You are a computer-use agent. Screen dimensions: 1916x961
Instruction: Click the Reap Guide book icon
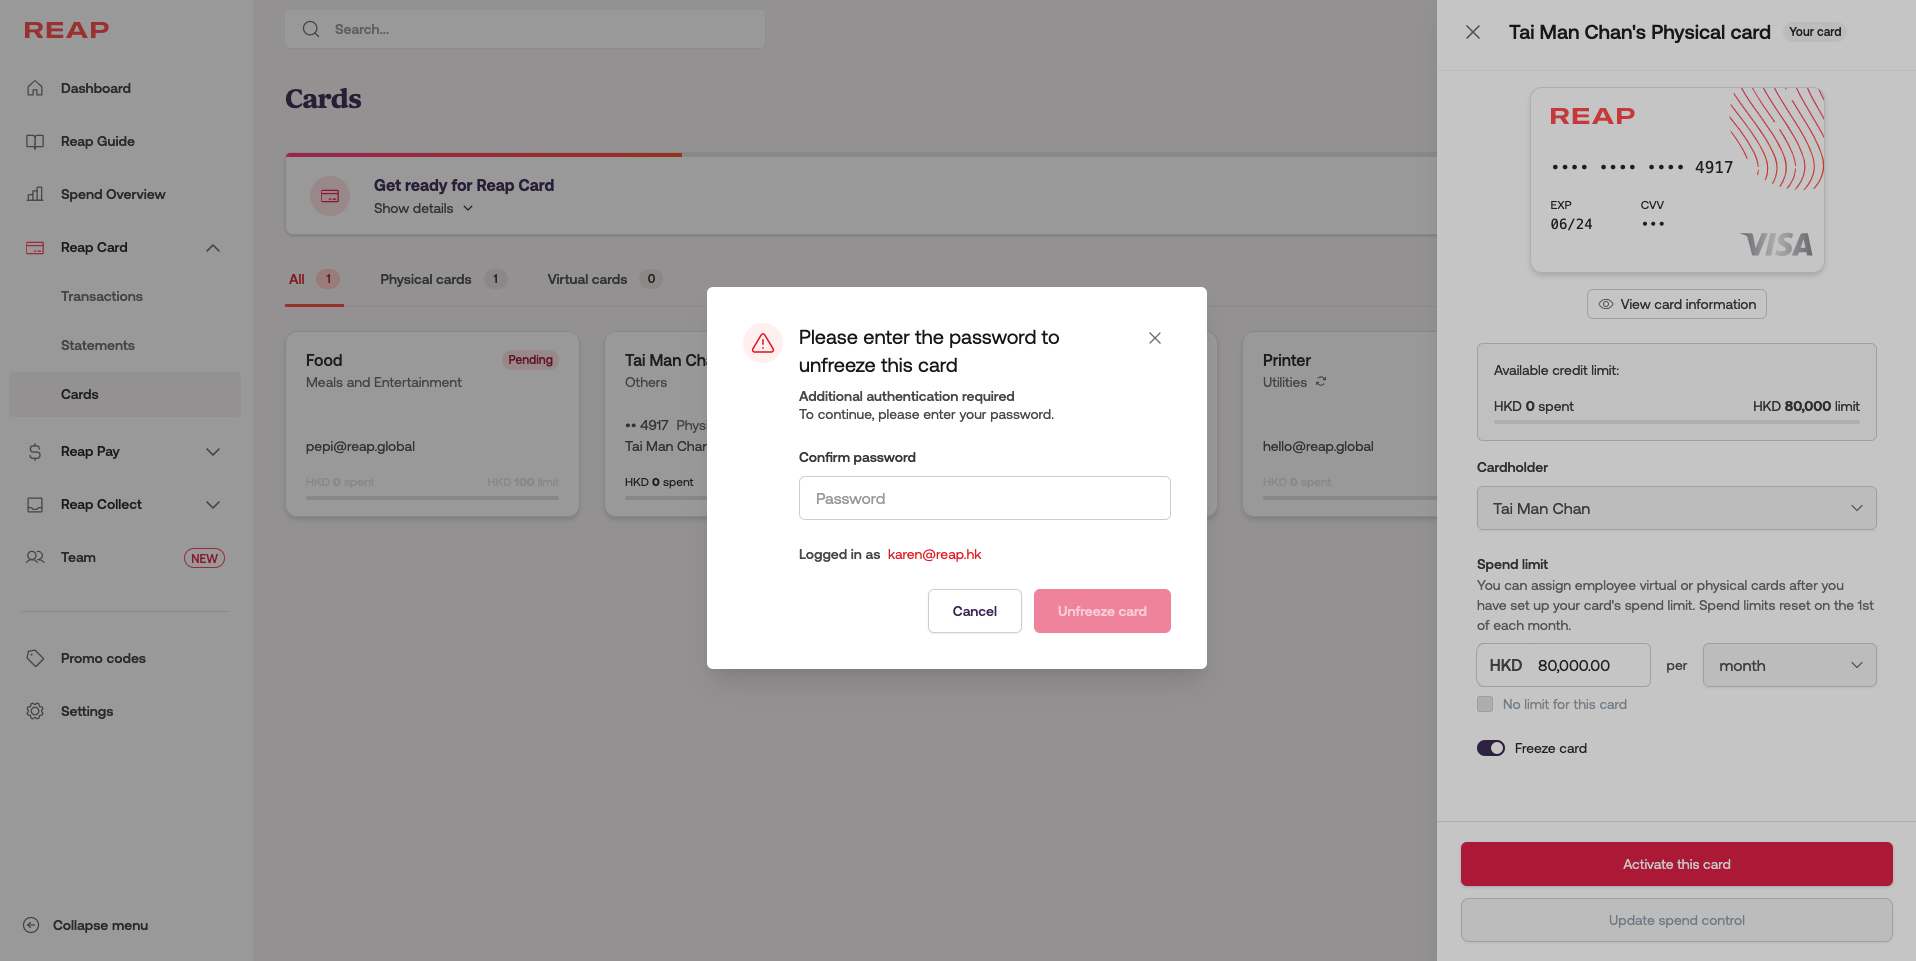pos(35,141)
